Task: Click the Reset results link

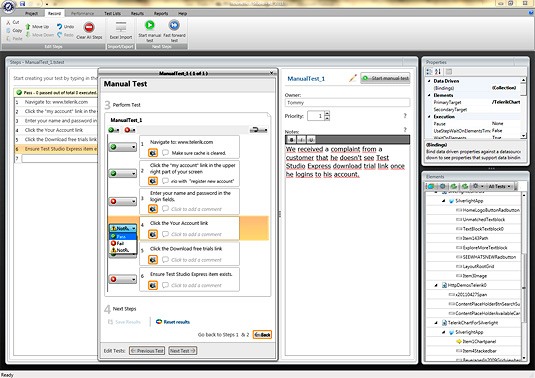Action: point(173,322)
